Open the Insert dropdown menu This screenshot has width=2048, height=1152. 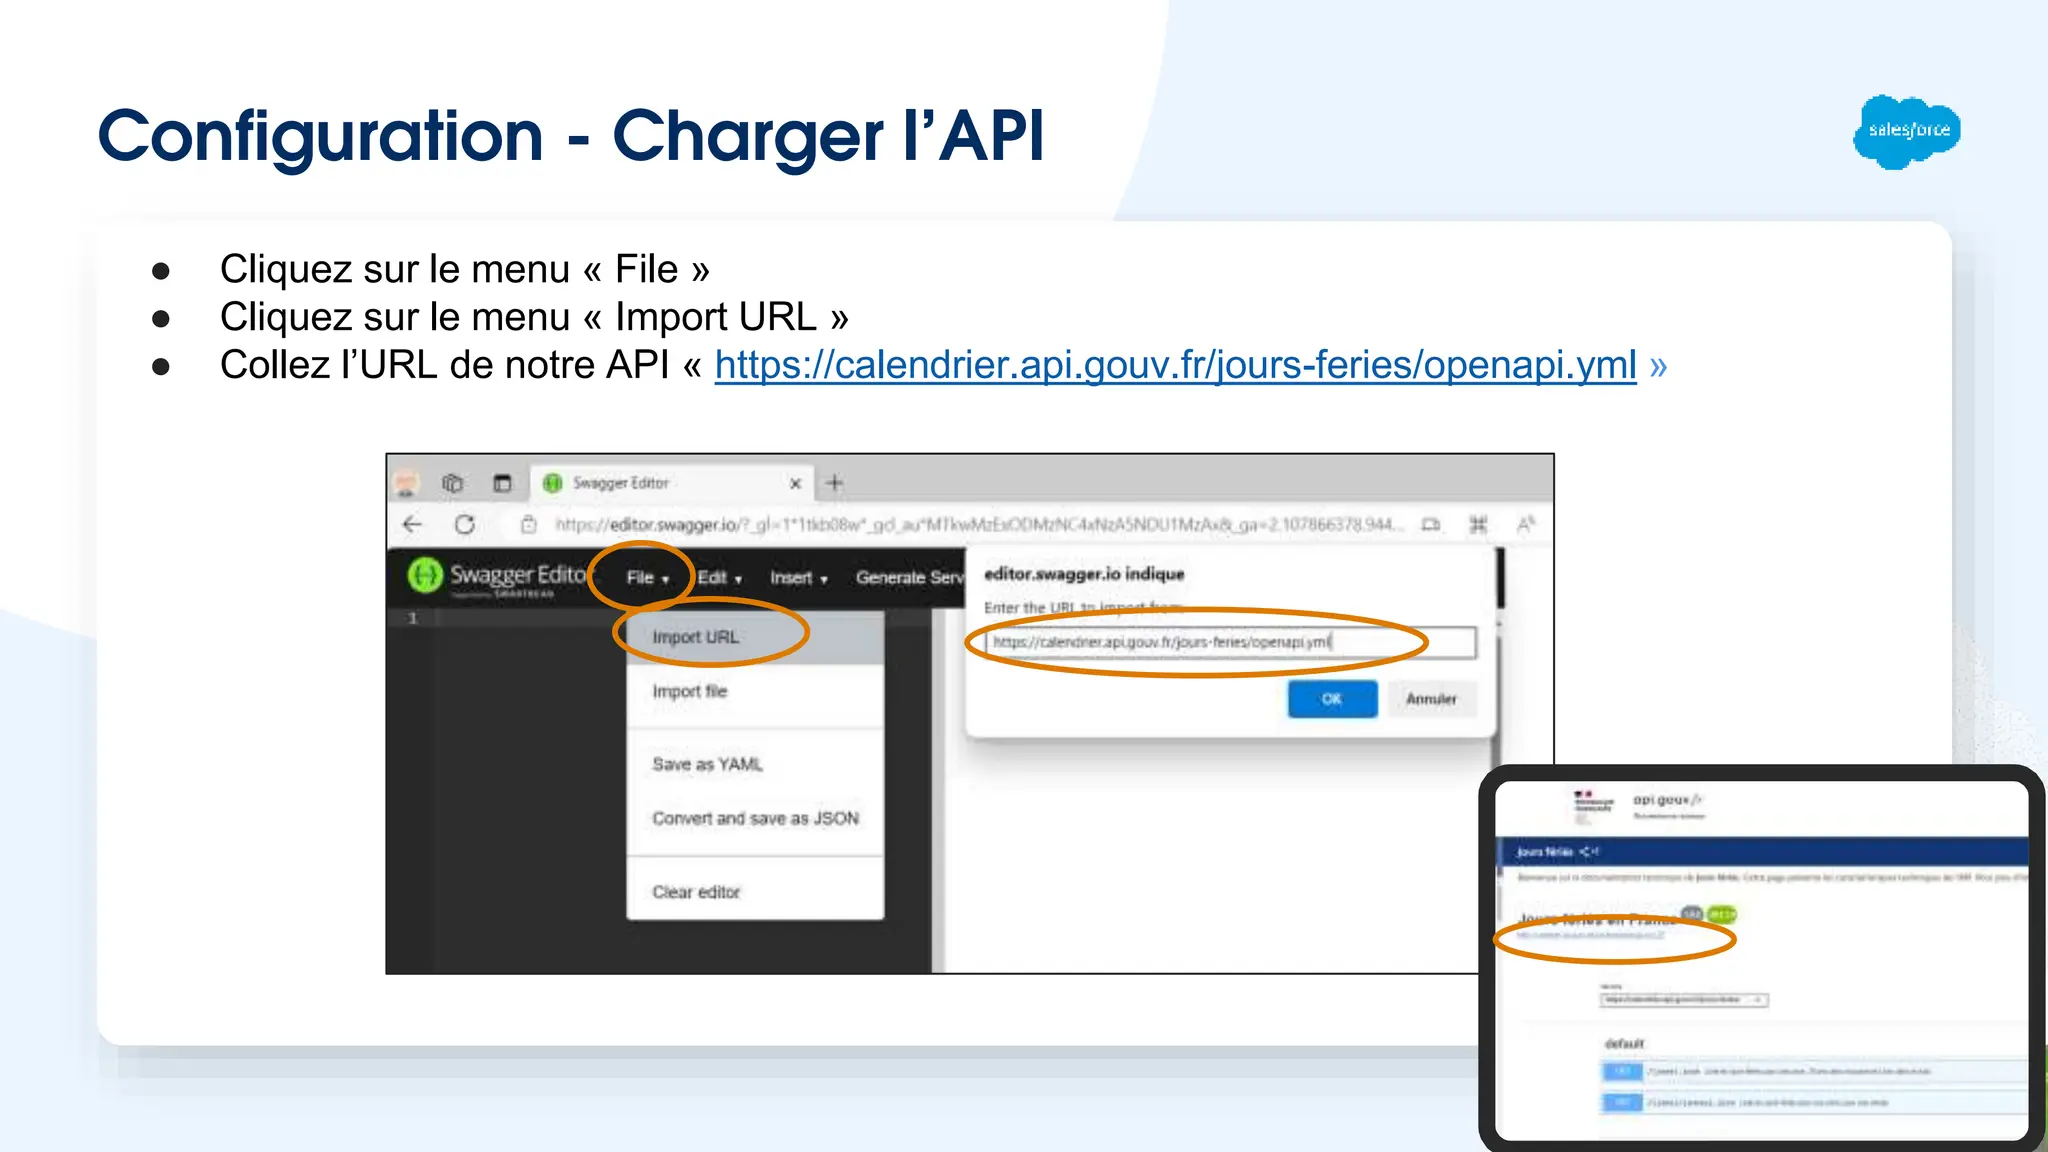click(x=799, y=578)
